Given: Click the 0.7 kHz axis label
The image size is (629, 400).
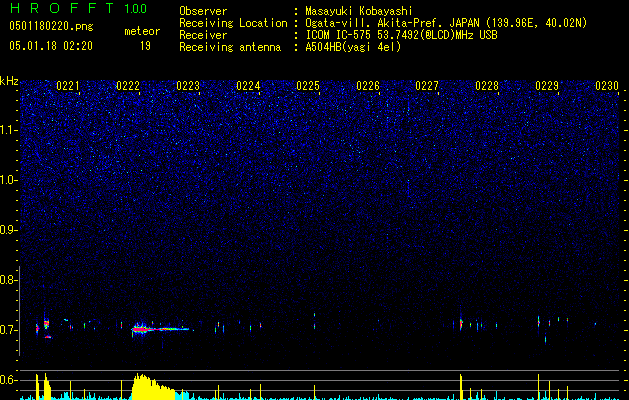Looking at the screenshot, I should 8,330.
